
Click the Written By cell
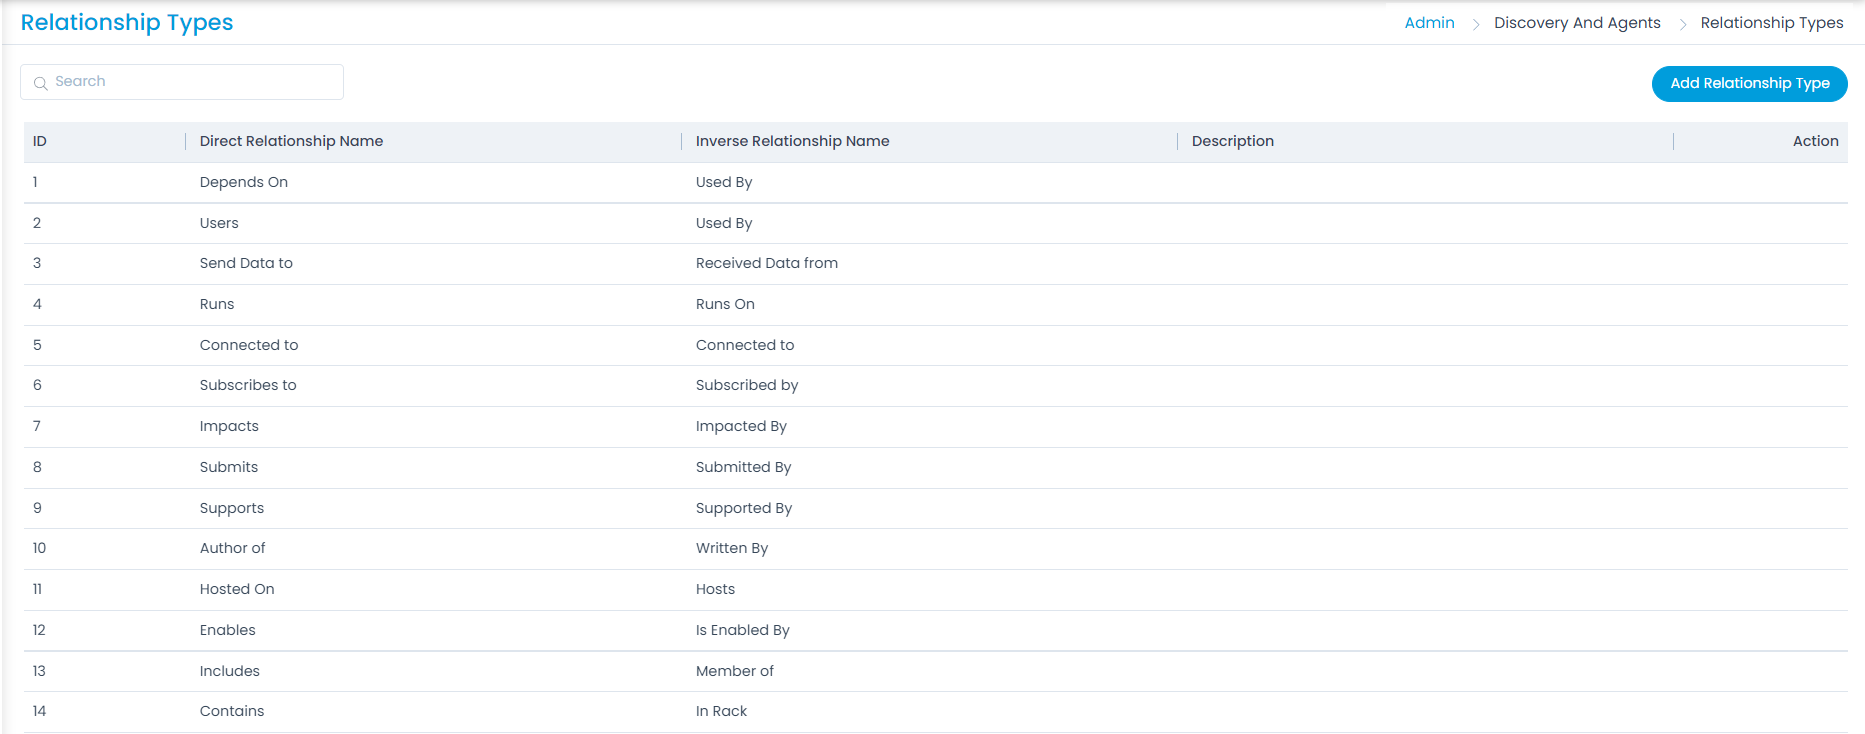[732, 548]
